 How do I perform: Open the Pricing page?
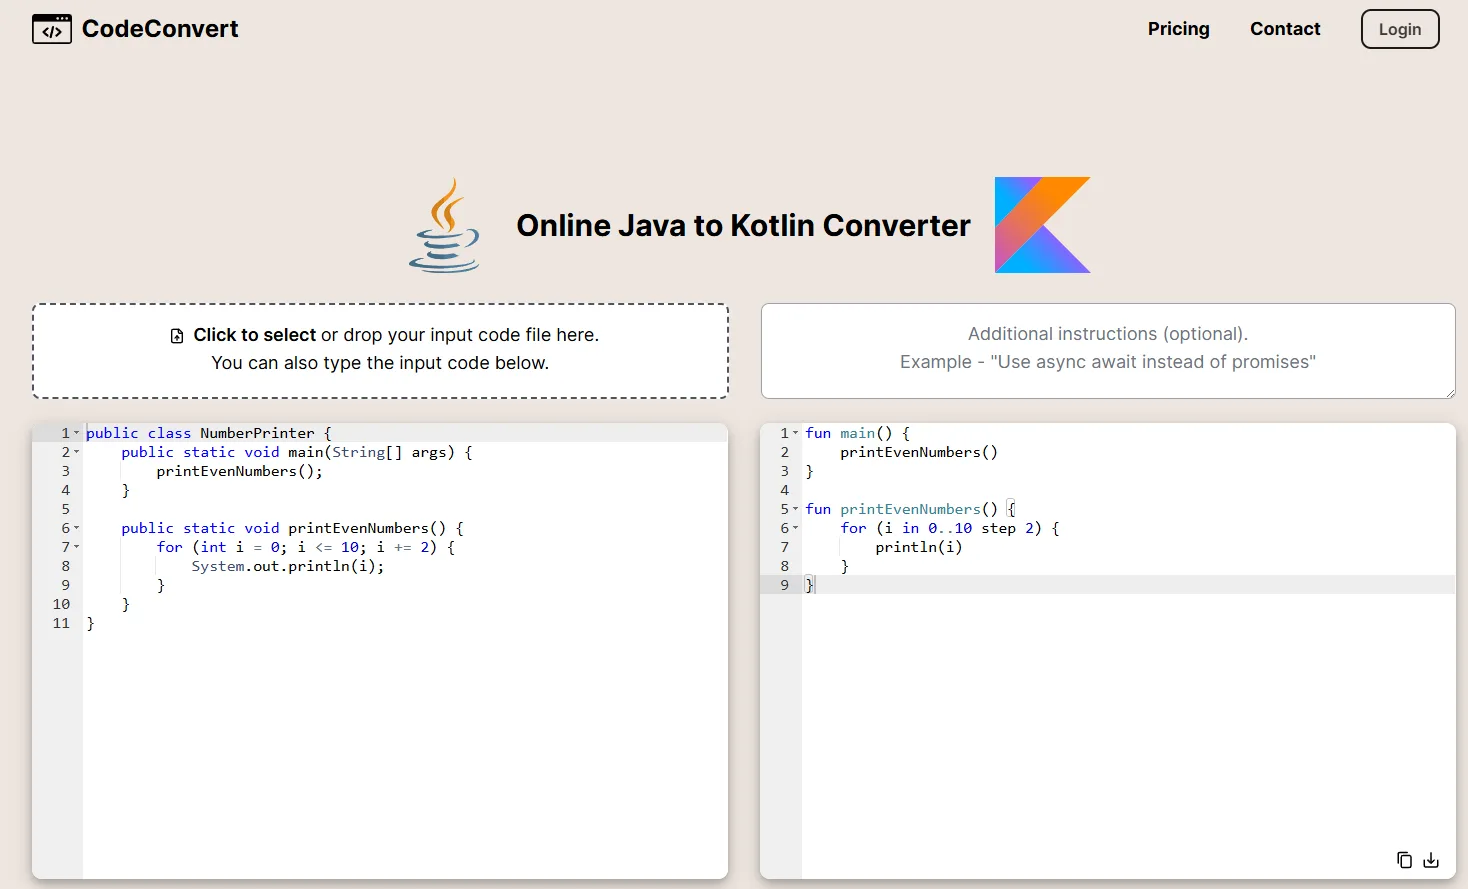coord(1178,29)
